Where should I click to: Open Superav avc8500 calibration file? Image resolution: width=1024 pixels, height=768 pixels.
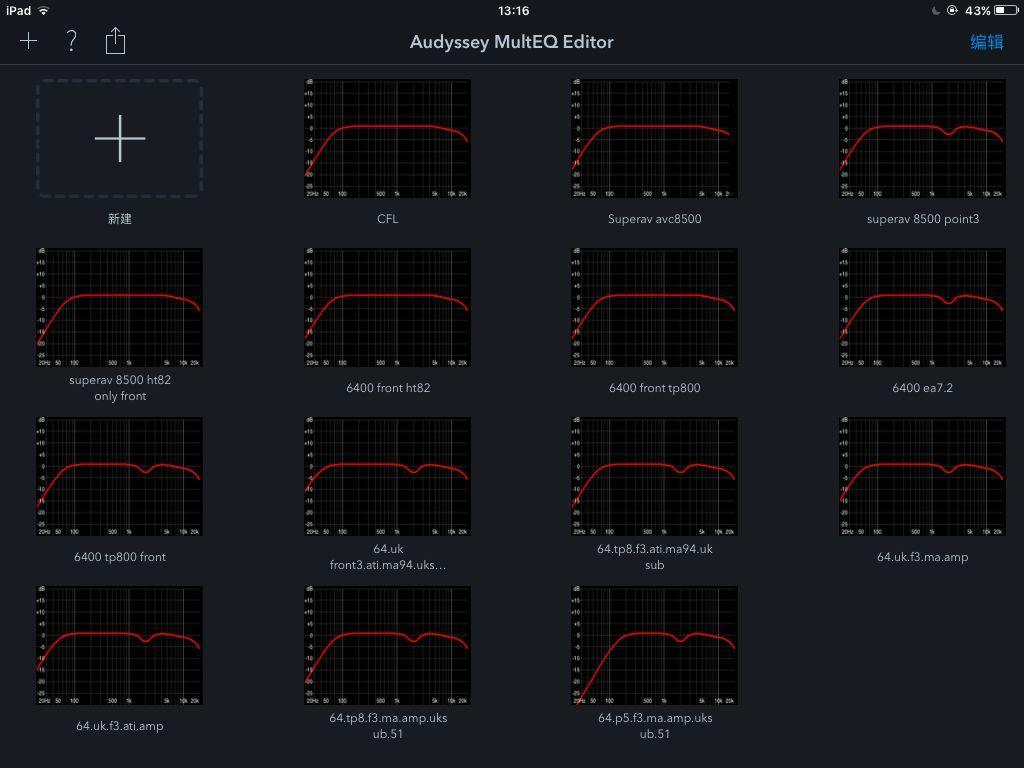click(654, 138)
